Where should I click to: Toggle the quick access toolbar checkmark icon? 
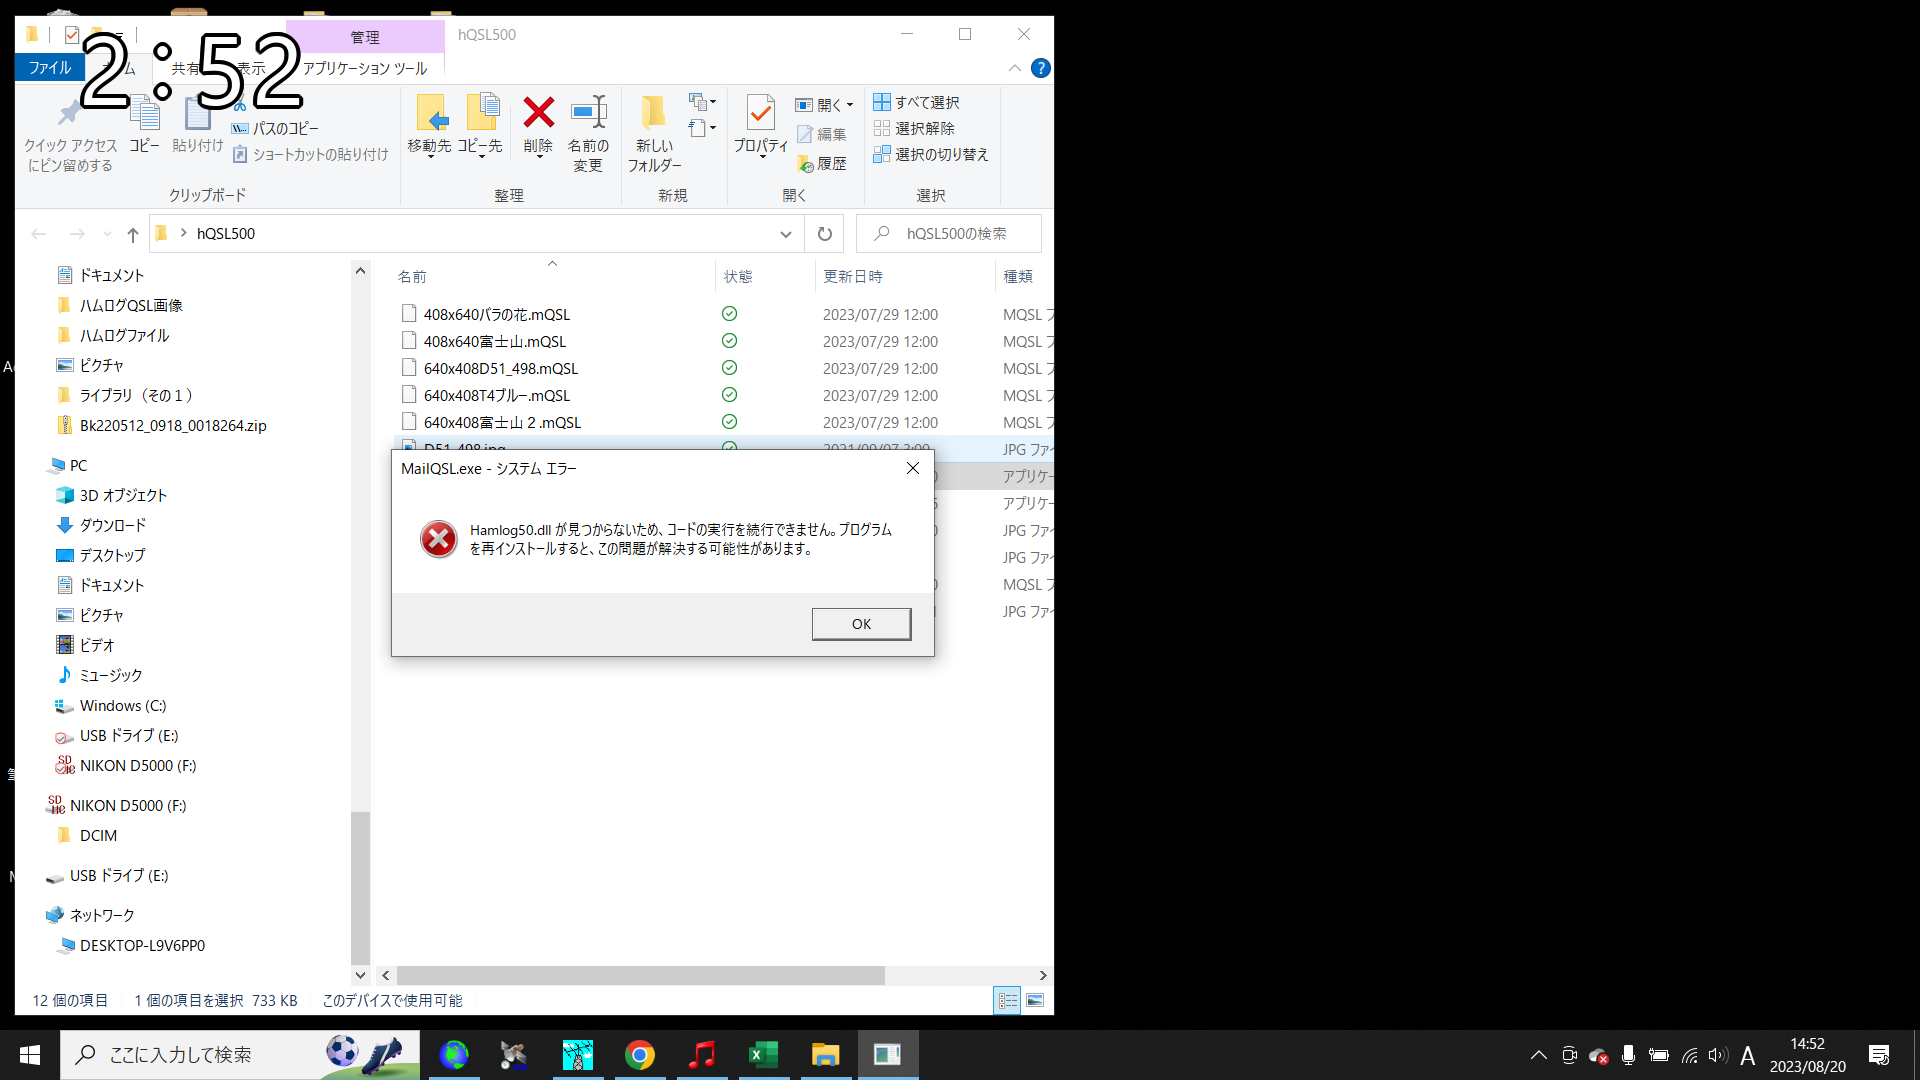[x=72, y=35]
